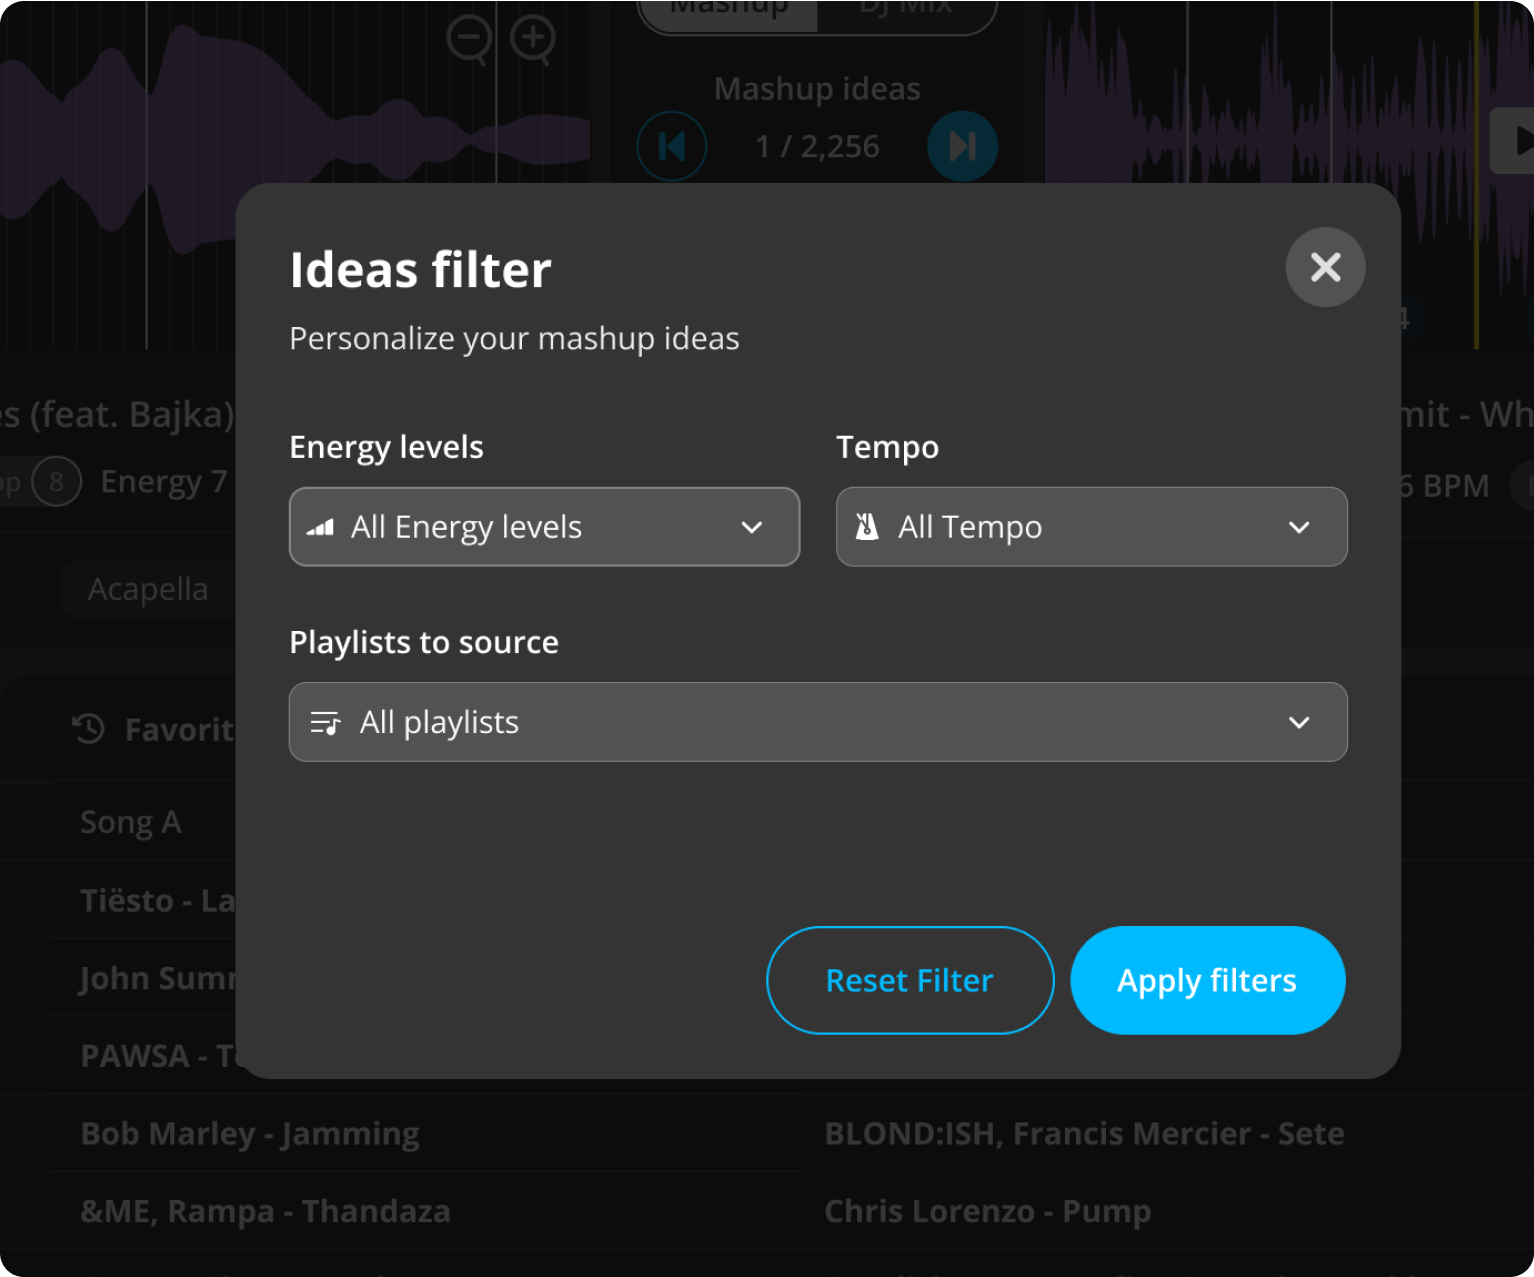Image resolution: width=1534 pixels, height=1277 pixels.
Task: Switch to the Mashup tab
Action: click(728, 10)
